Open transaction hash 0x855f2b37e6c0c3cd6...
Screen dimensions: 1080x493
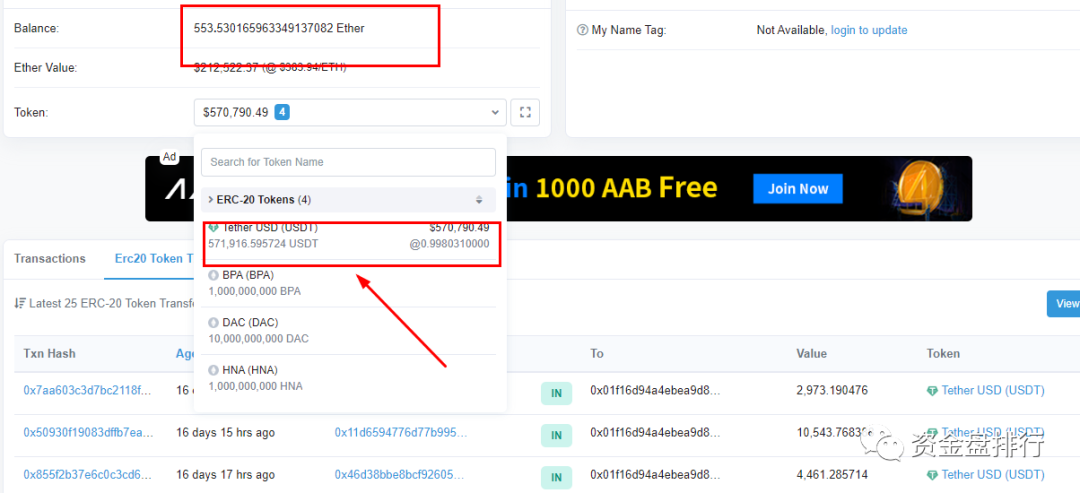(87, 474)
